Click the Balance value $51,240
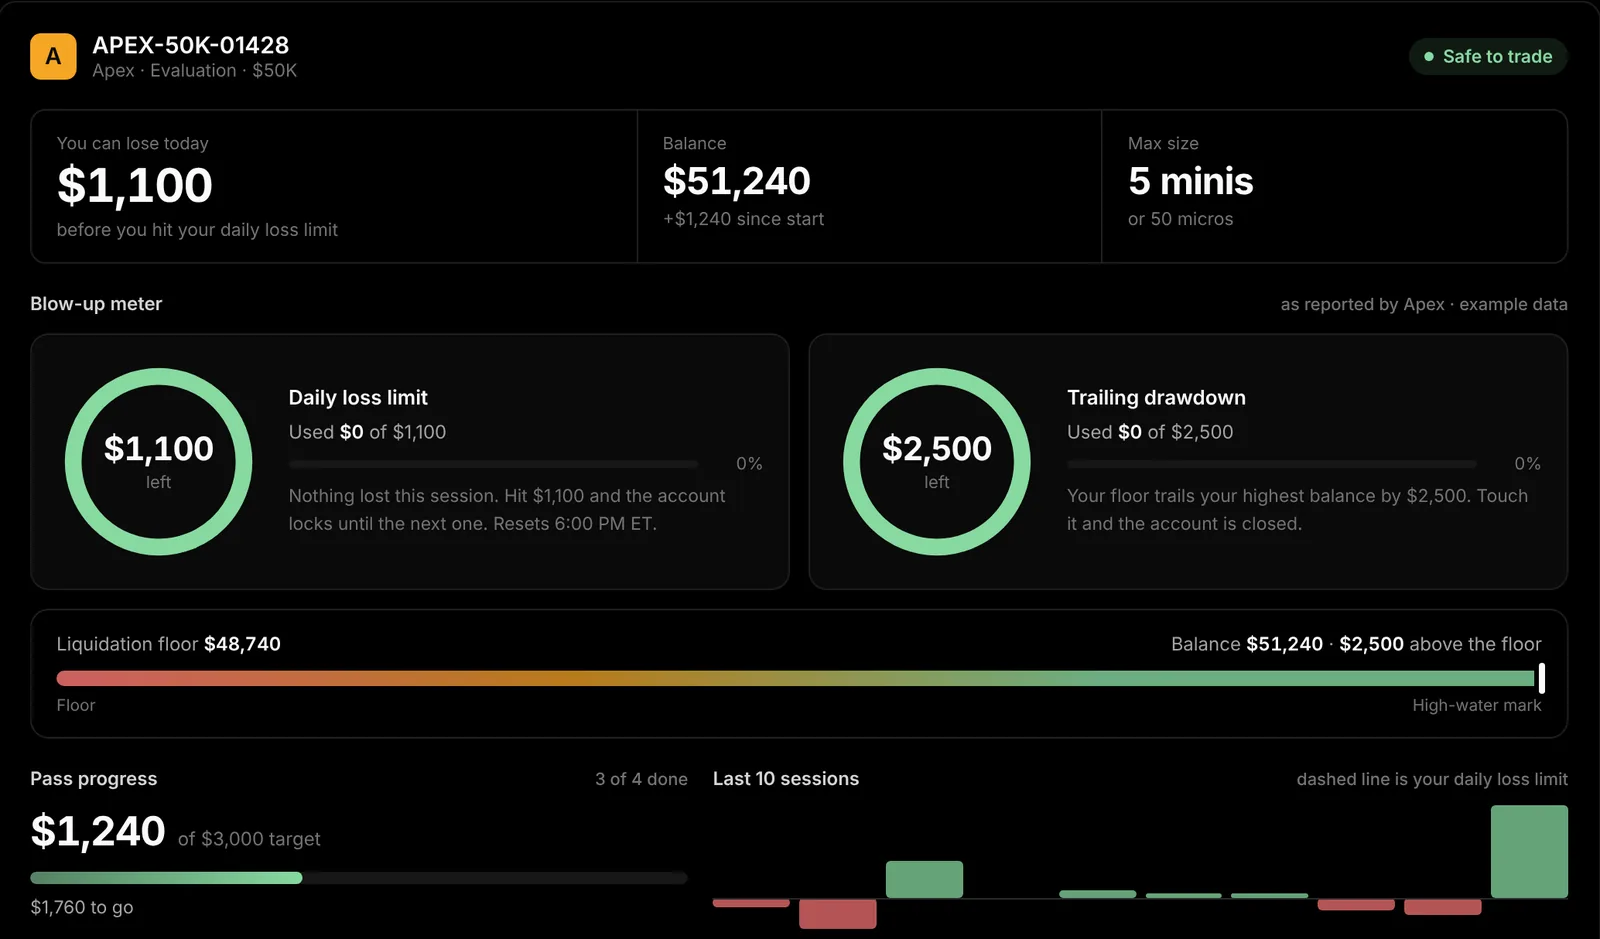The height and width of the screenshot is (939, 1600). pos(737,181)
